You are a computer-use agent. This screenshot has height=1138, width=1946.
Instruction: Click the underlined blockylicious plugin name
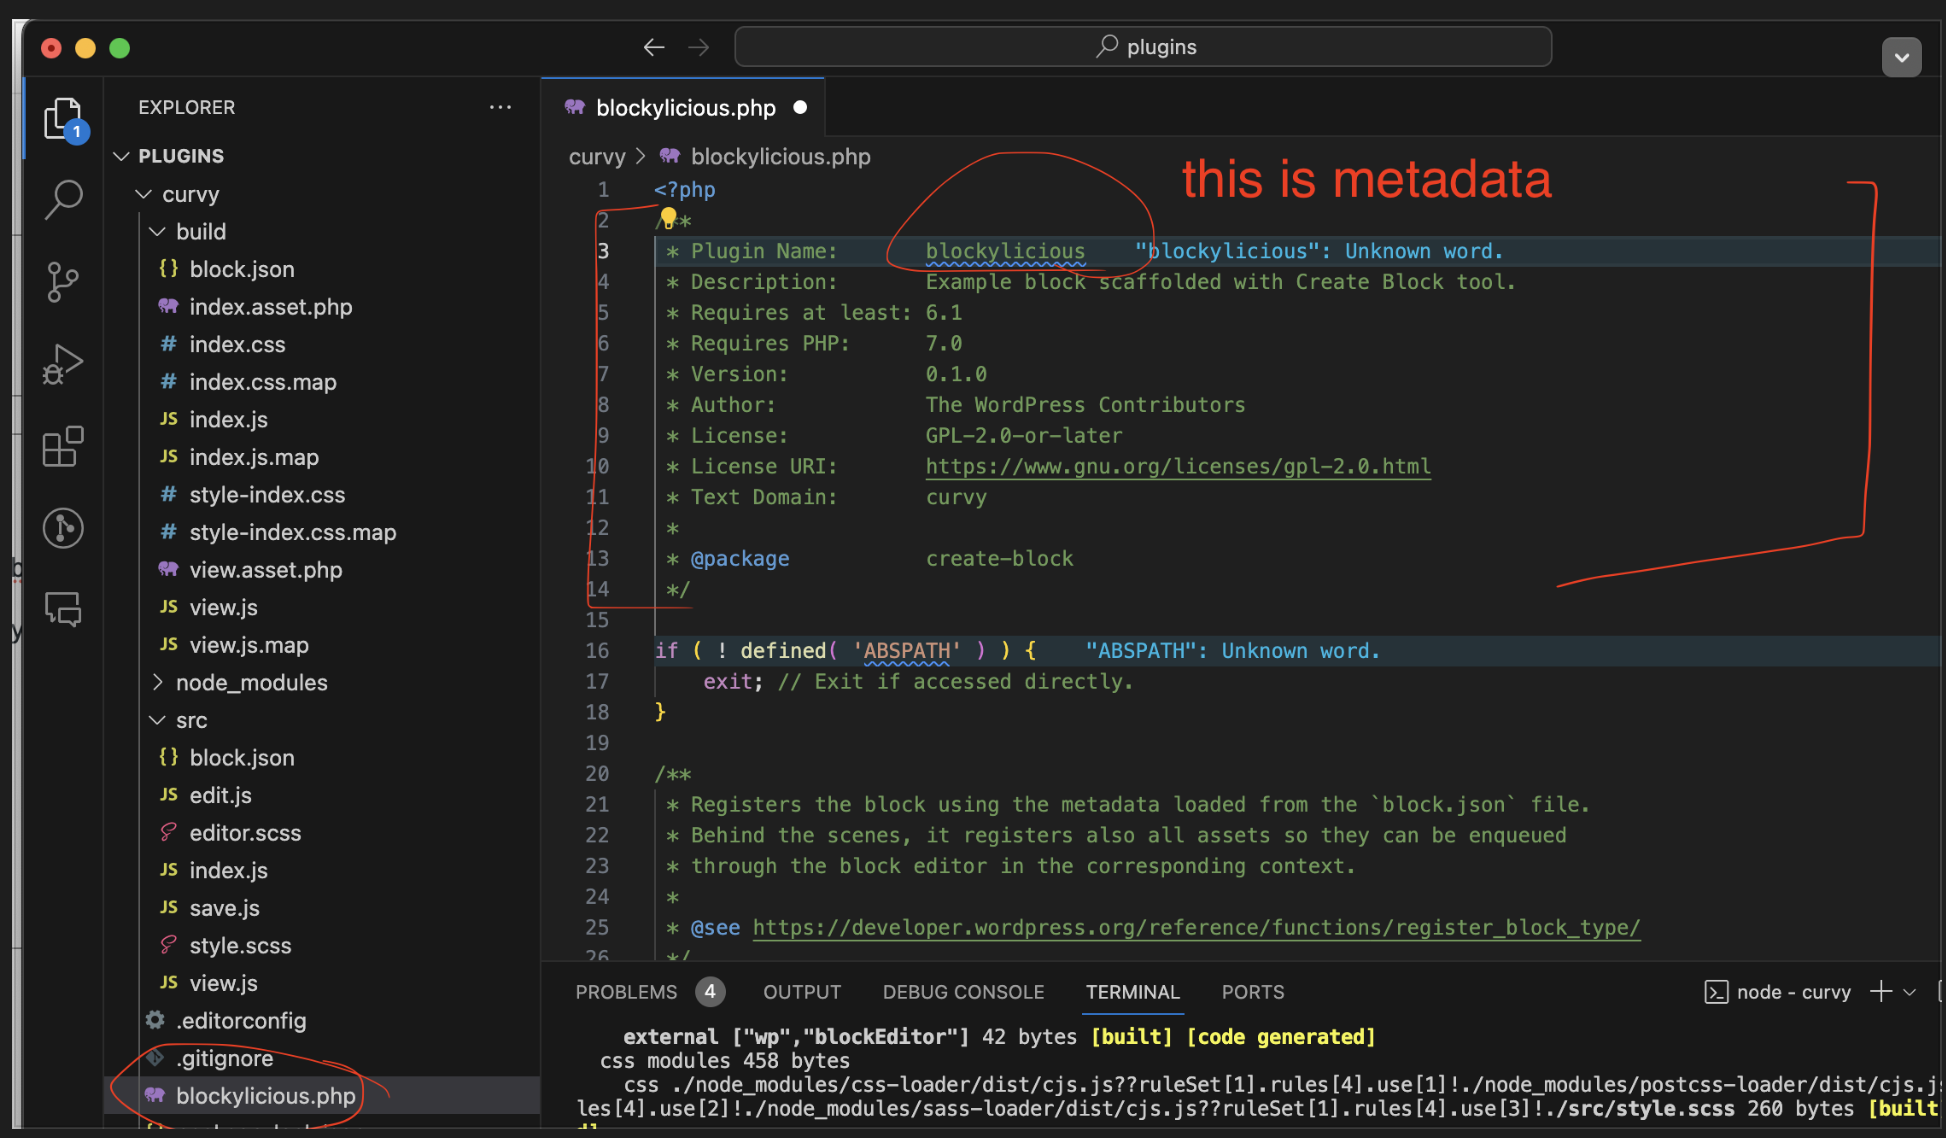point(1005,251)
